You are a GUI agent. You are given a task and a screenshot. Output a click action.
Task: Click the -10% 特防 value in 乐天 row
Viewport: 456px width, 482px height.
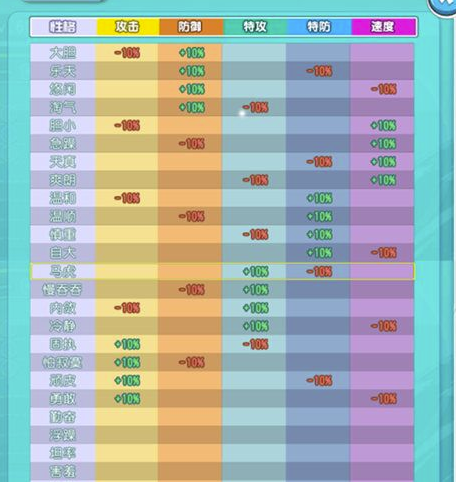319,71
